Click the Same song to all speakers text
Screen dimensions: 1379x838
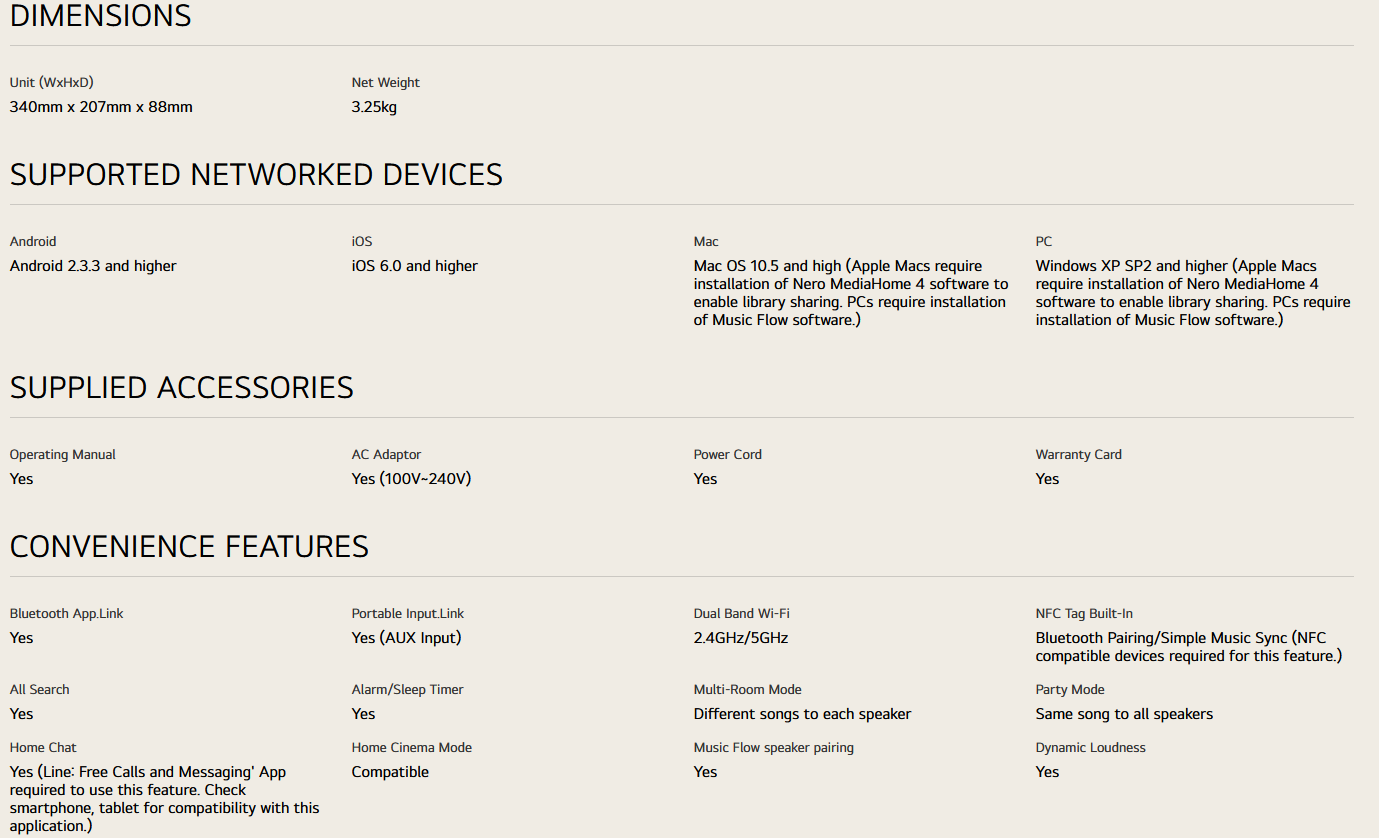click(1124, 714)
